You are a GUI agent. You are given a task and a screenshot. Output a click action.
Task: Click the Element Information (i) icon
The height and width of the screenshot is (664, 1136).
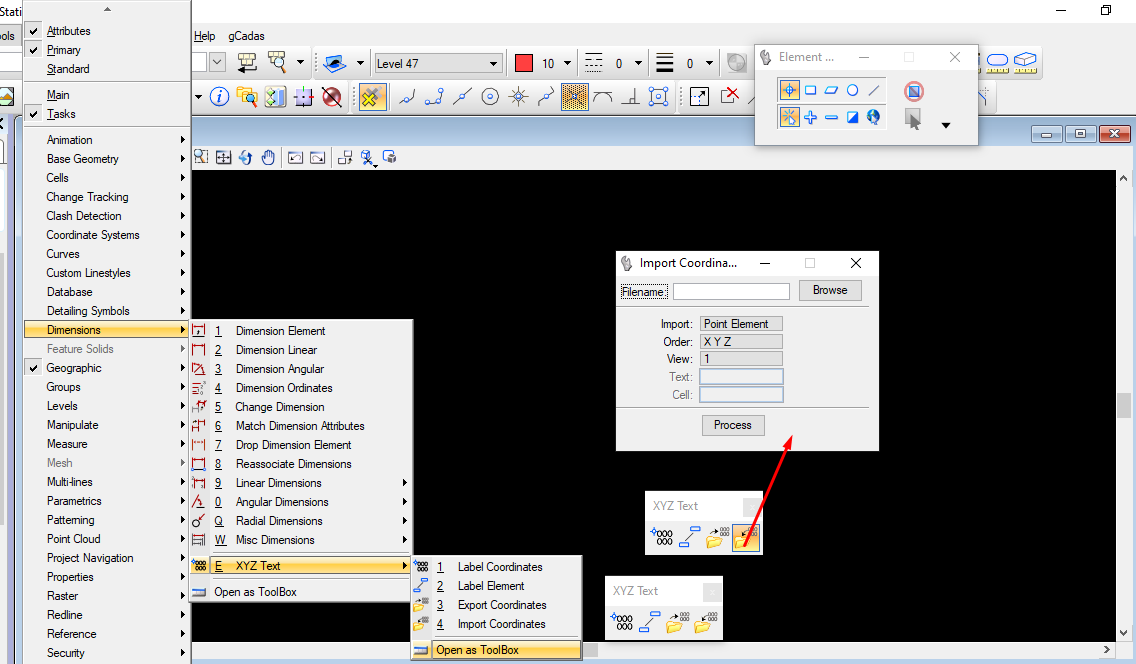219,96
